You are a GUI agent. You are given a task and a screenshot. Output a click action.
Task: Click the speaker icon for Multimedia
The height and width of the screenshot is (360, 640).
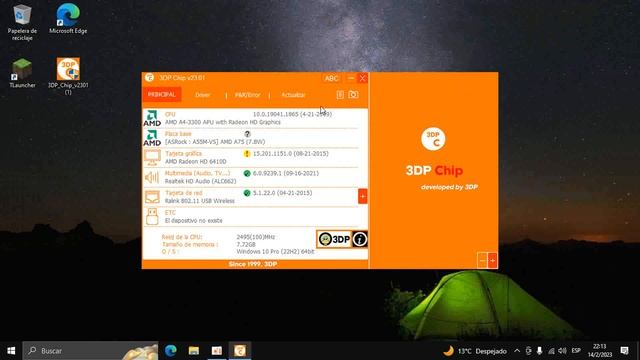[152, 177]
